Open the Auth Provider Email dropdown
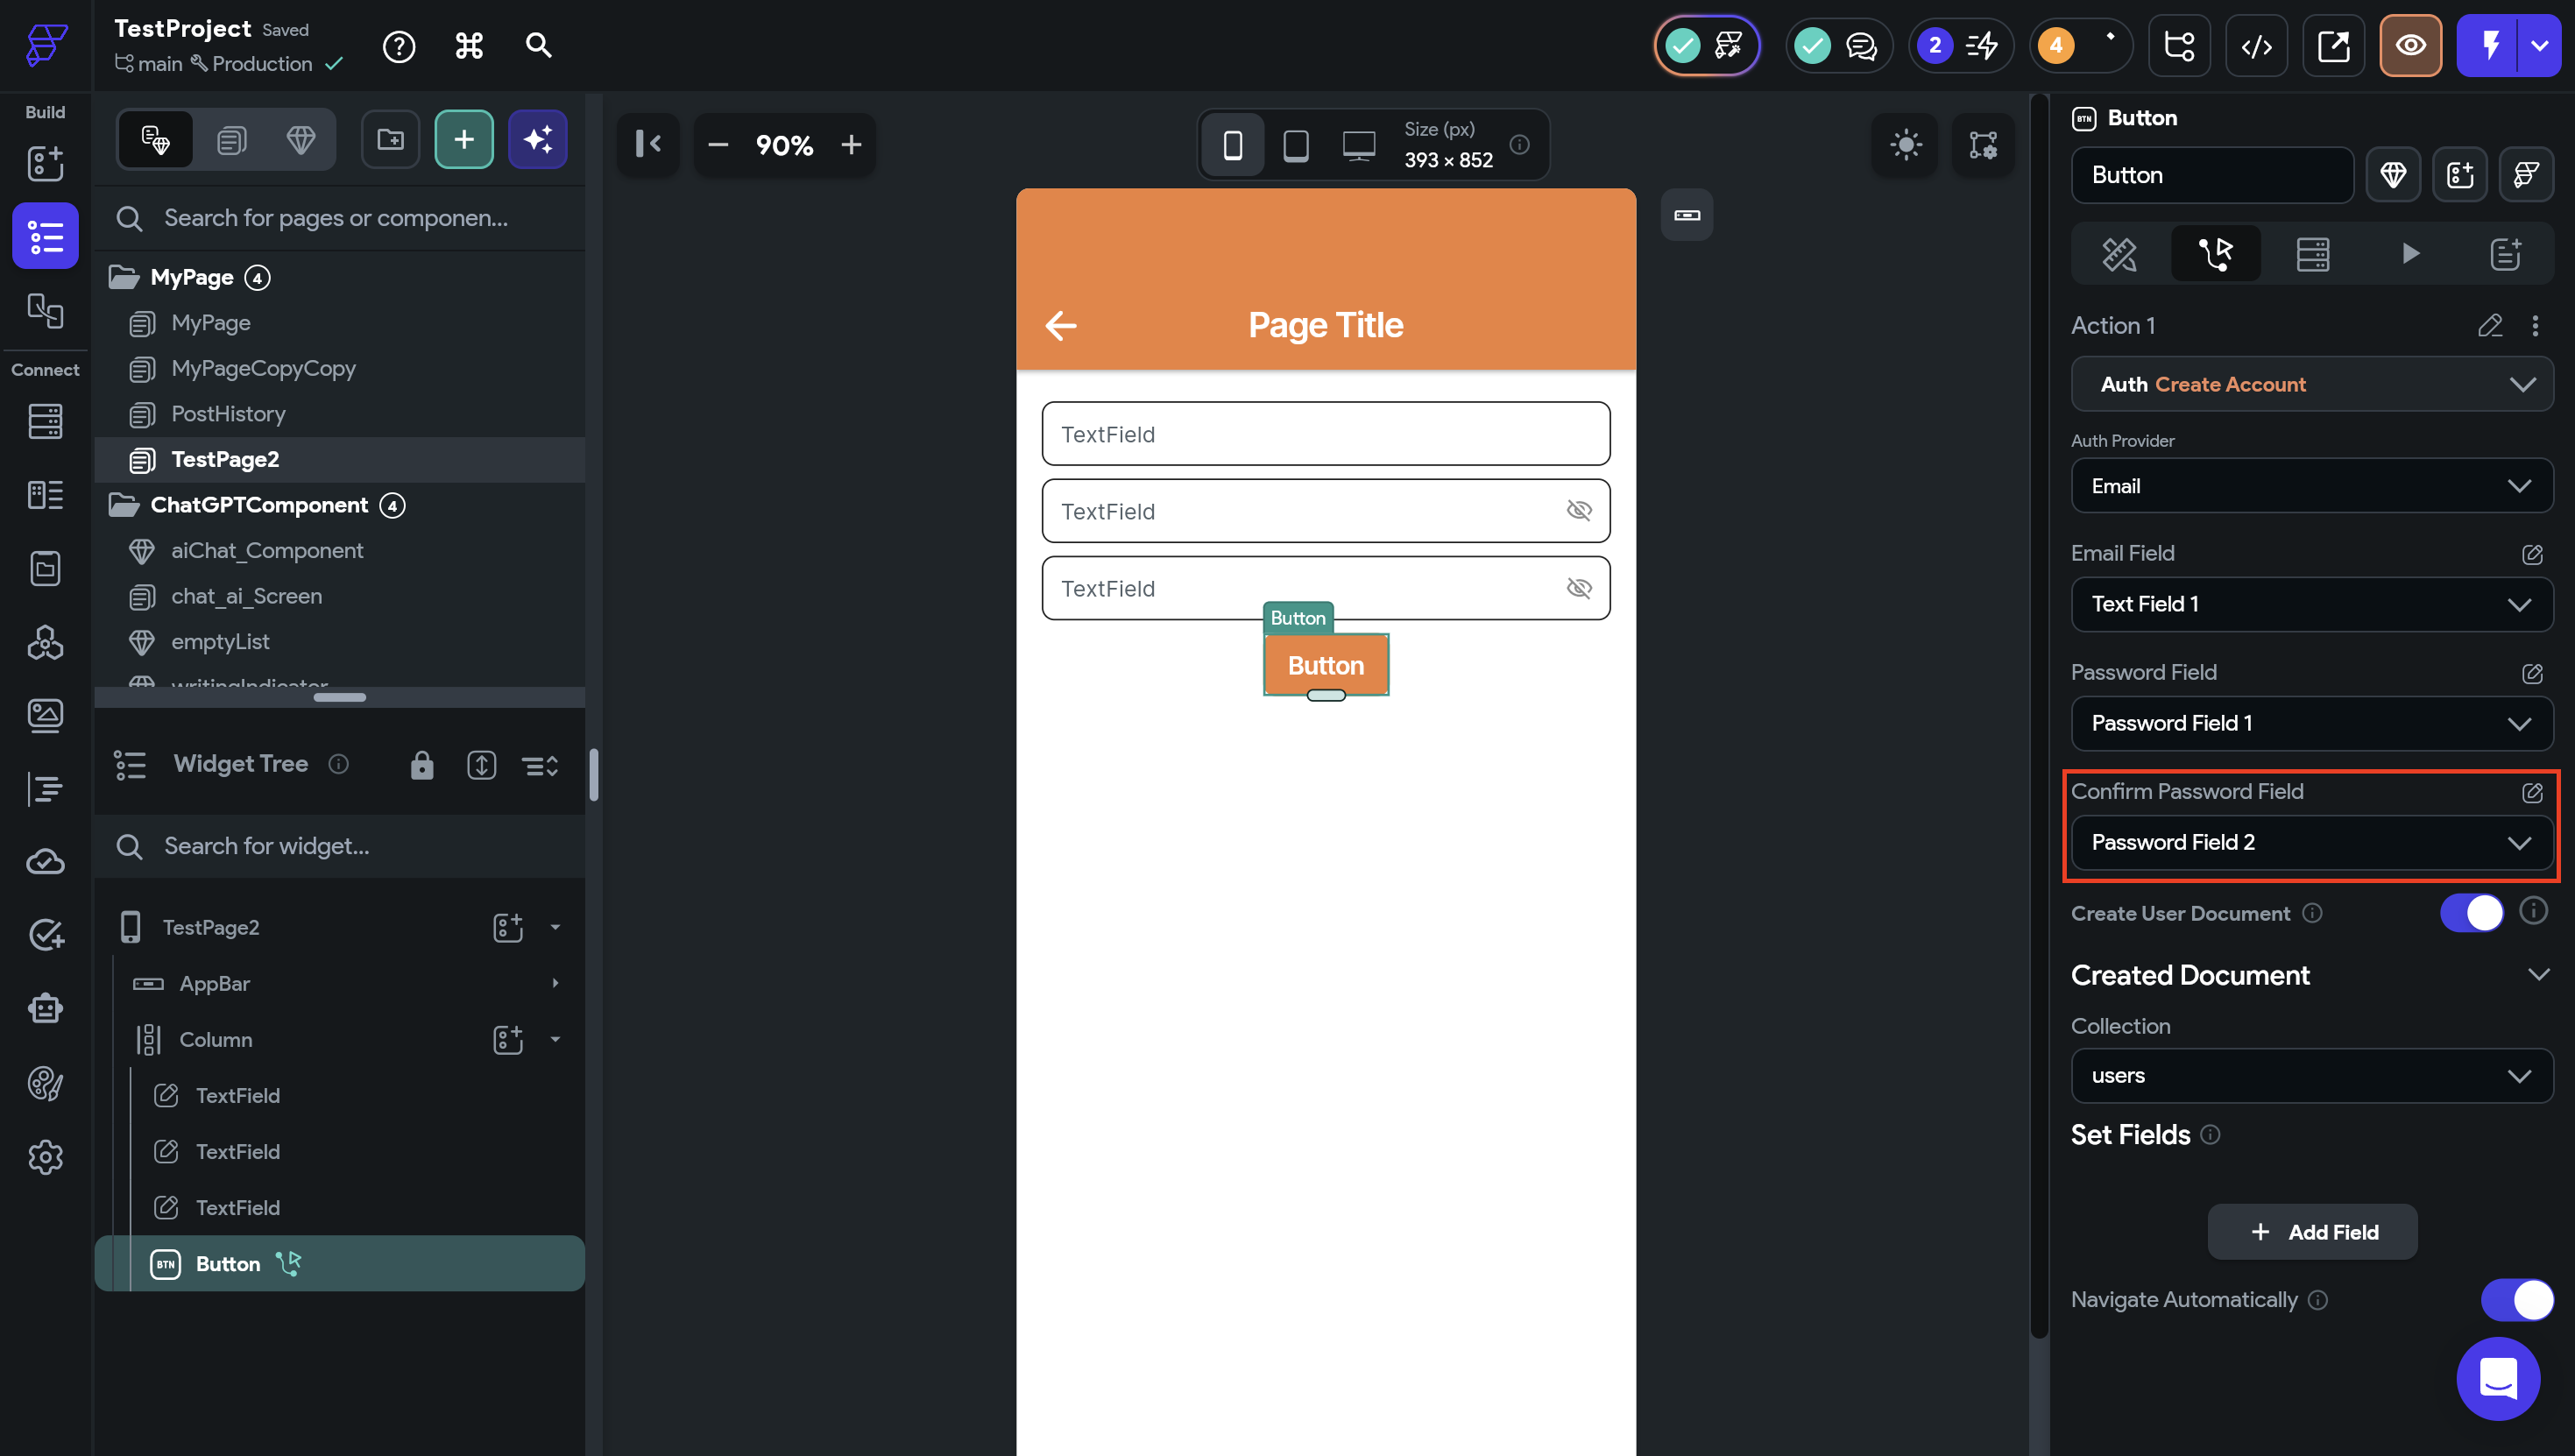The image size is (2575, 1456). click(x=2311, y=486)
